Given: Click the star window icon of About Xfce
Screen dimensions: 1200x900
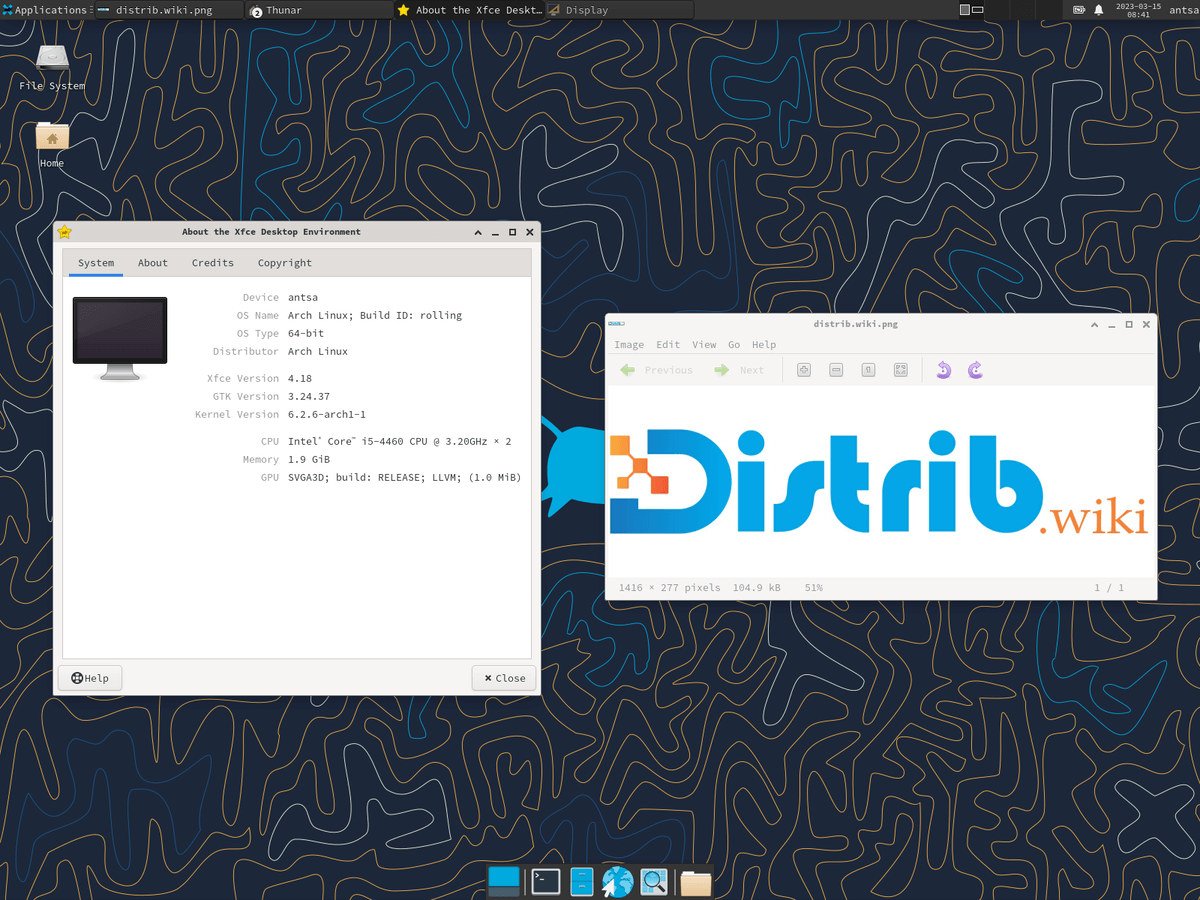Looking at the screenshot, I should (65, 232).
